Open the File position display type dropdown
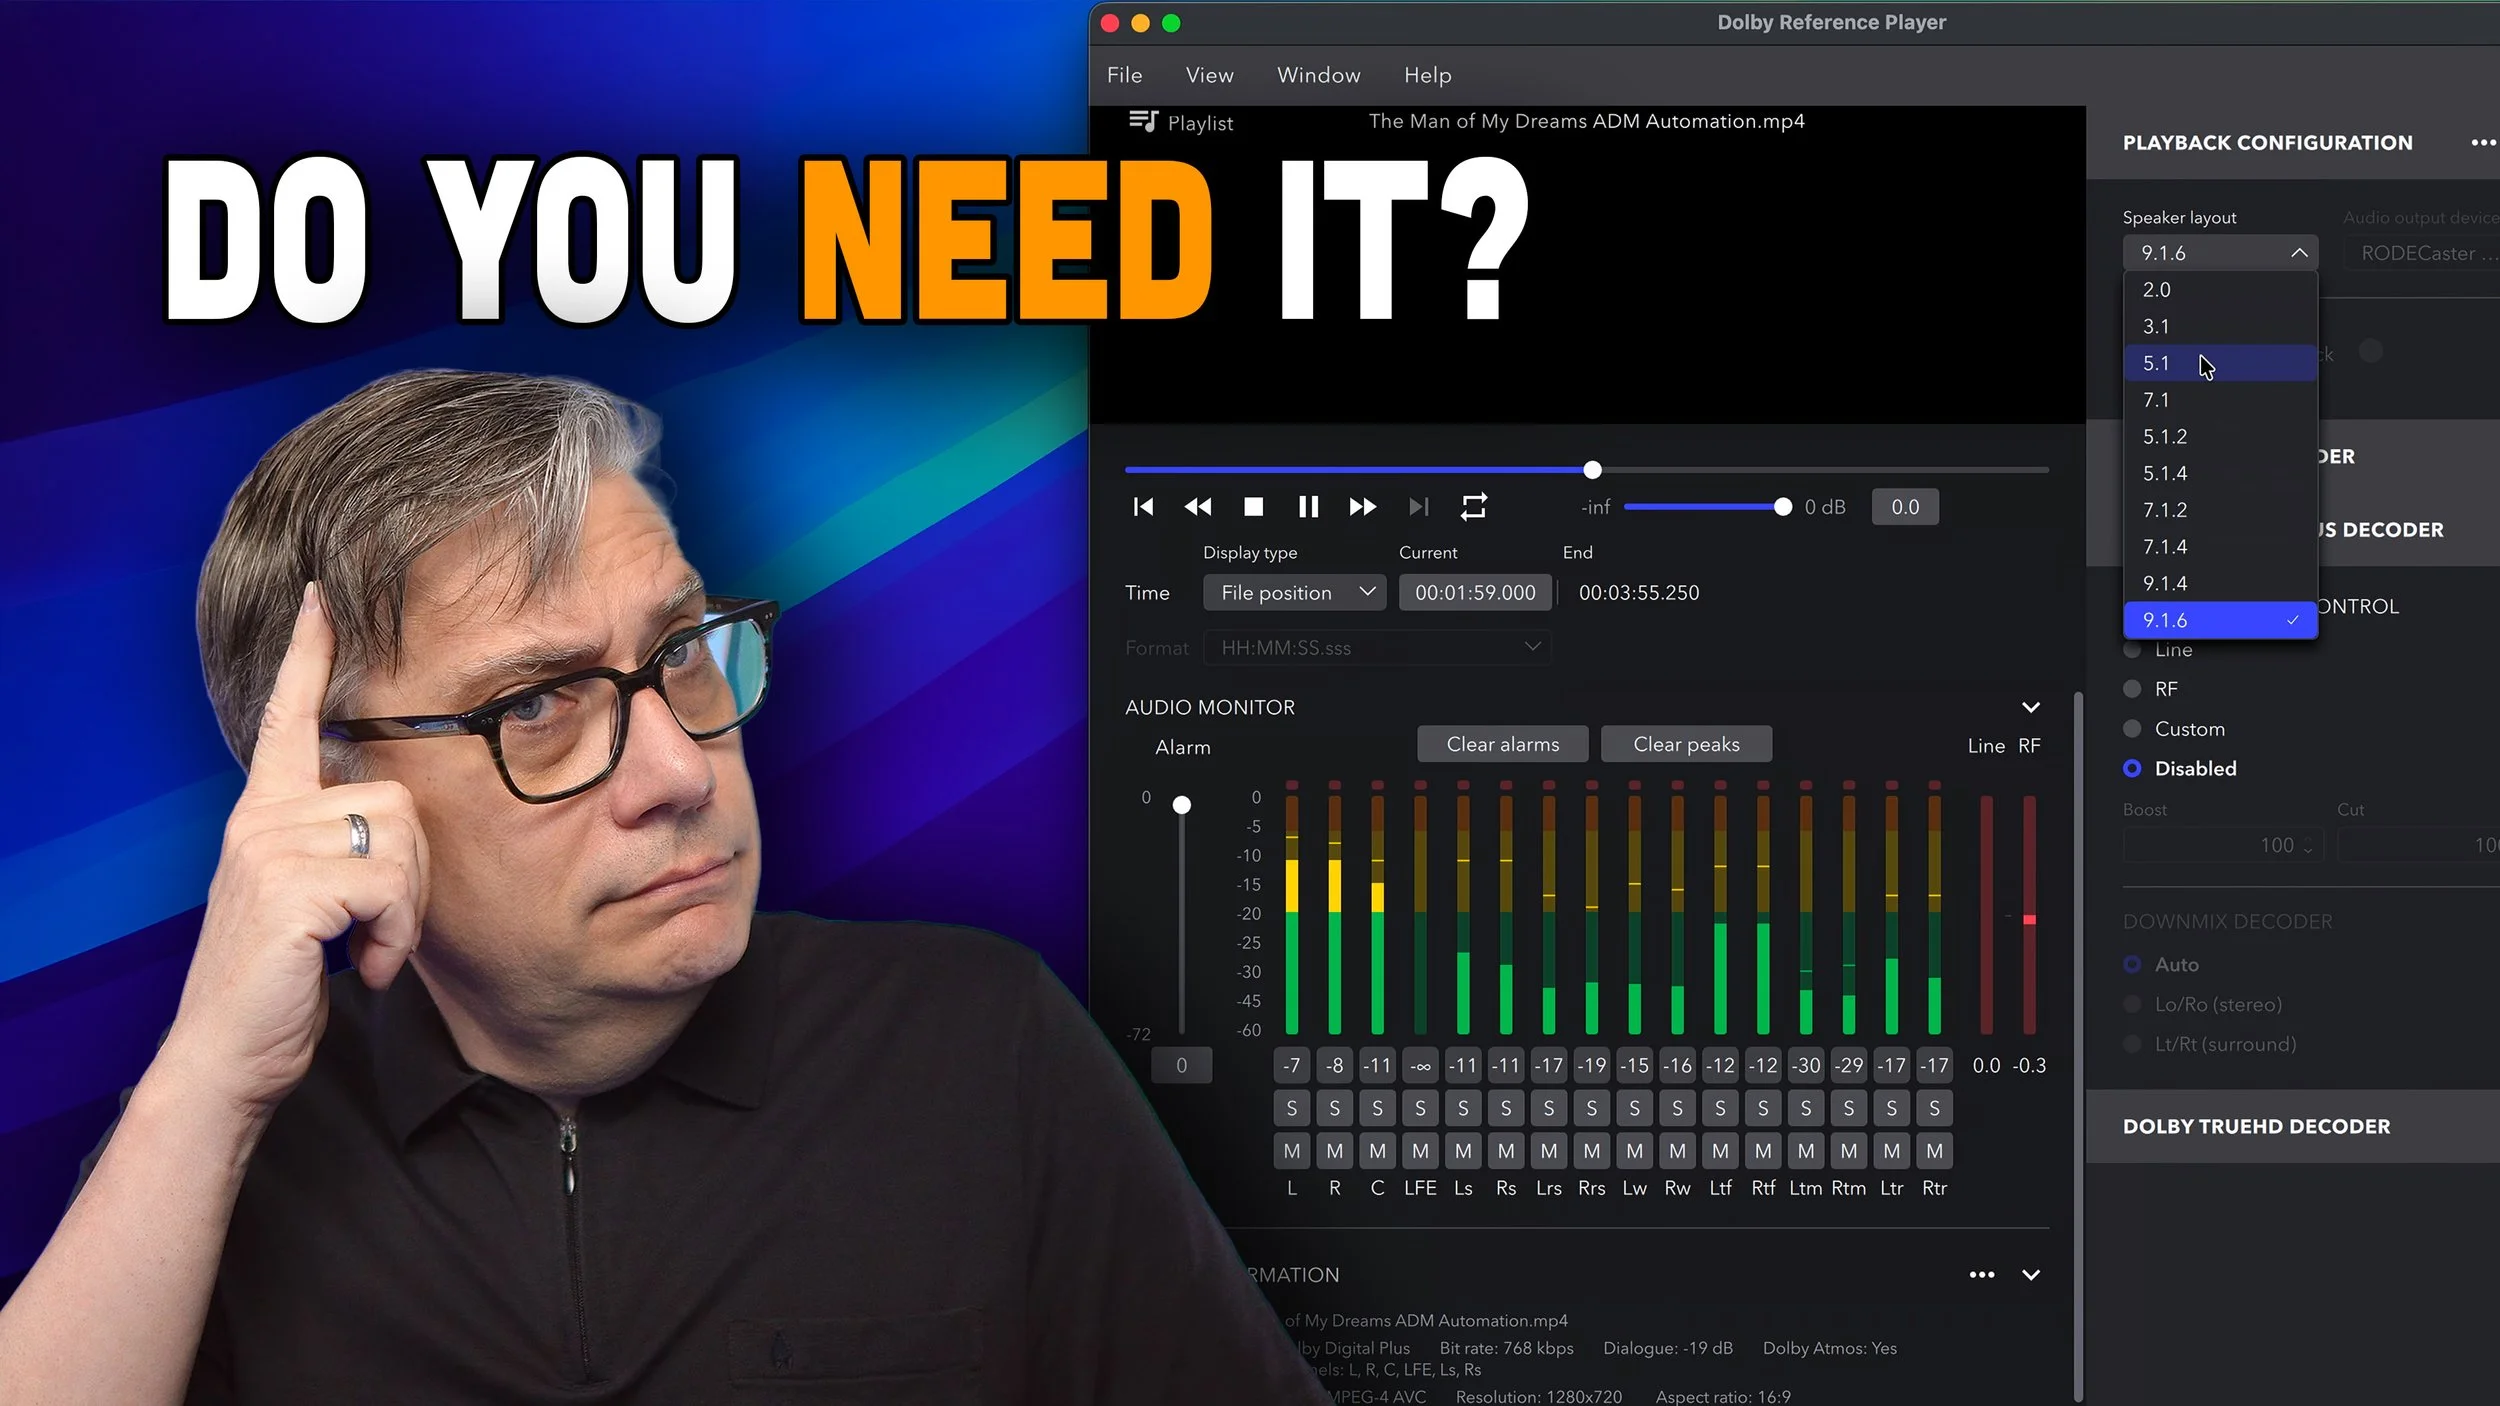The width and height of the screenshot is (2500, 1406). (x=1294, y=593)
